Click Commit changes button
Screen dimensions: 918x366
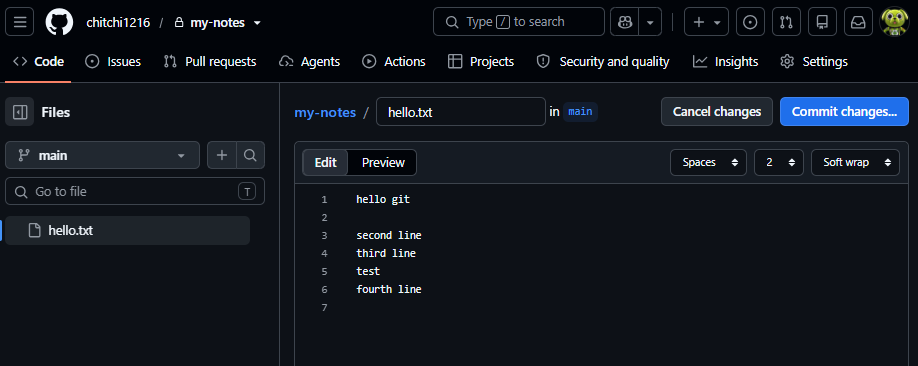pos(844,111)
